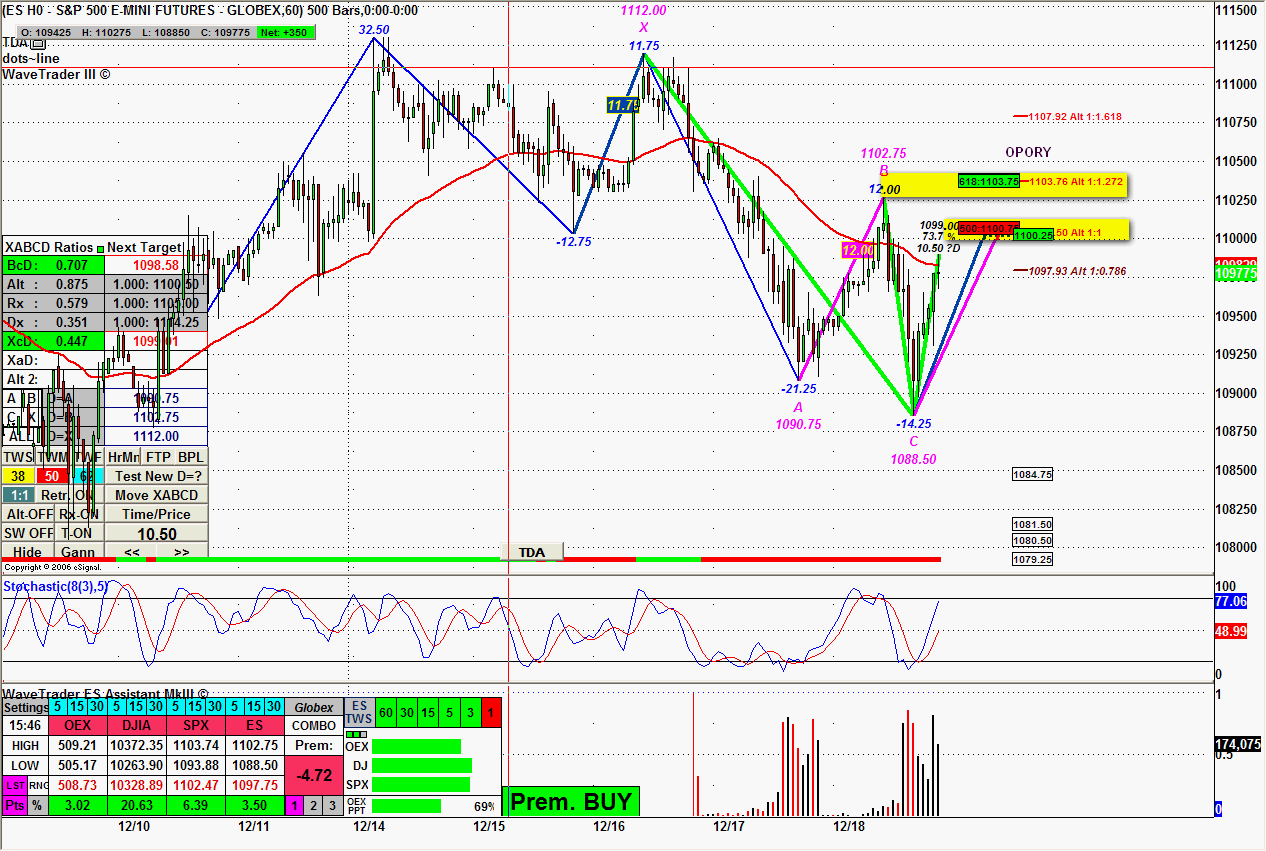Step forward with the >> arrow
Screen dimensions: 1266x851
pos(182,552)
